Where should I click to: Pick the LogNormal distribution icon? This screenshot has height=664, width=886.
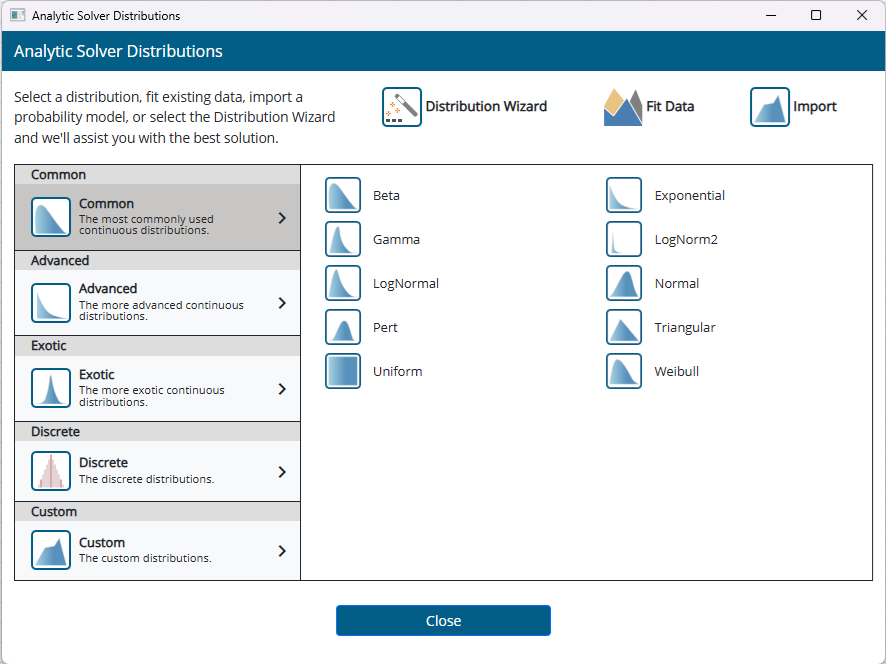pyautogui.click(x=342, y=283)
